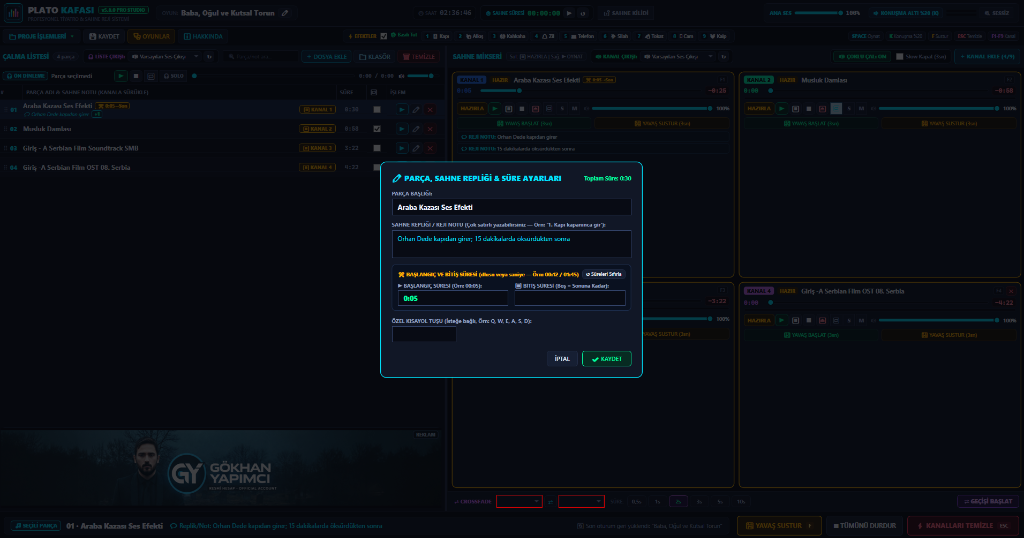Open second crossfade channel dropdown
Image resolution: width=1024 pixels, height=538 pixels.
pos(581,501)
